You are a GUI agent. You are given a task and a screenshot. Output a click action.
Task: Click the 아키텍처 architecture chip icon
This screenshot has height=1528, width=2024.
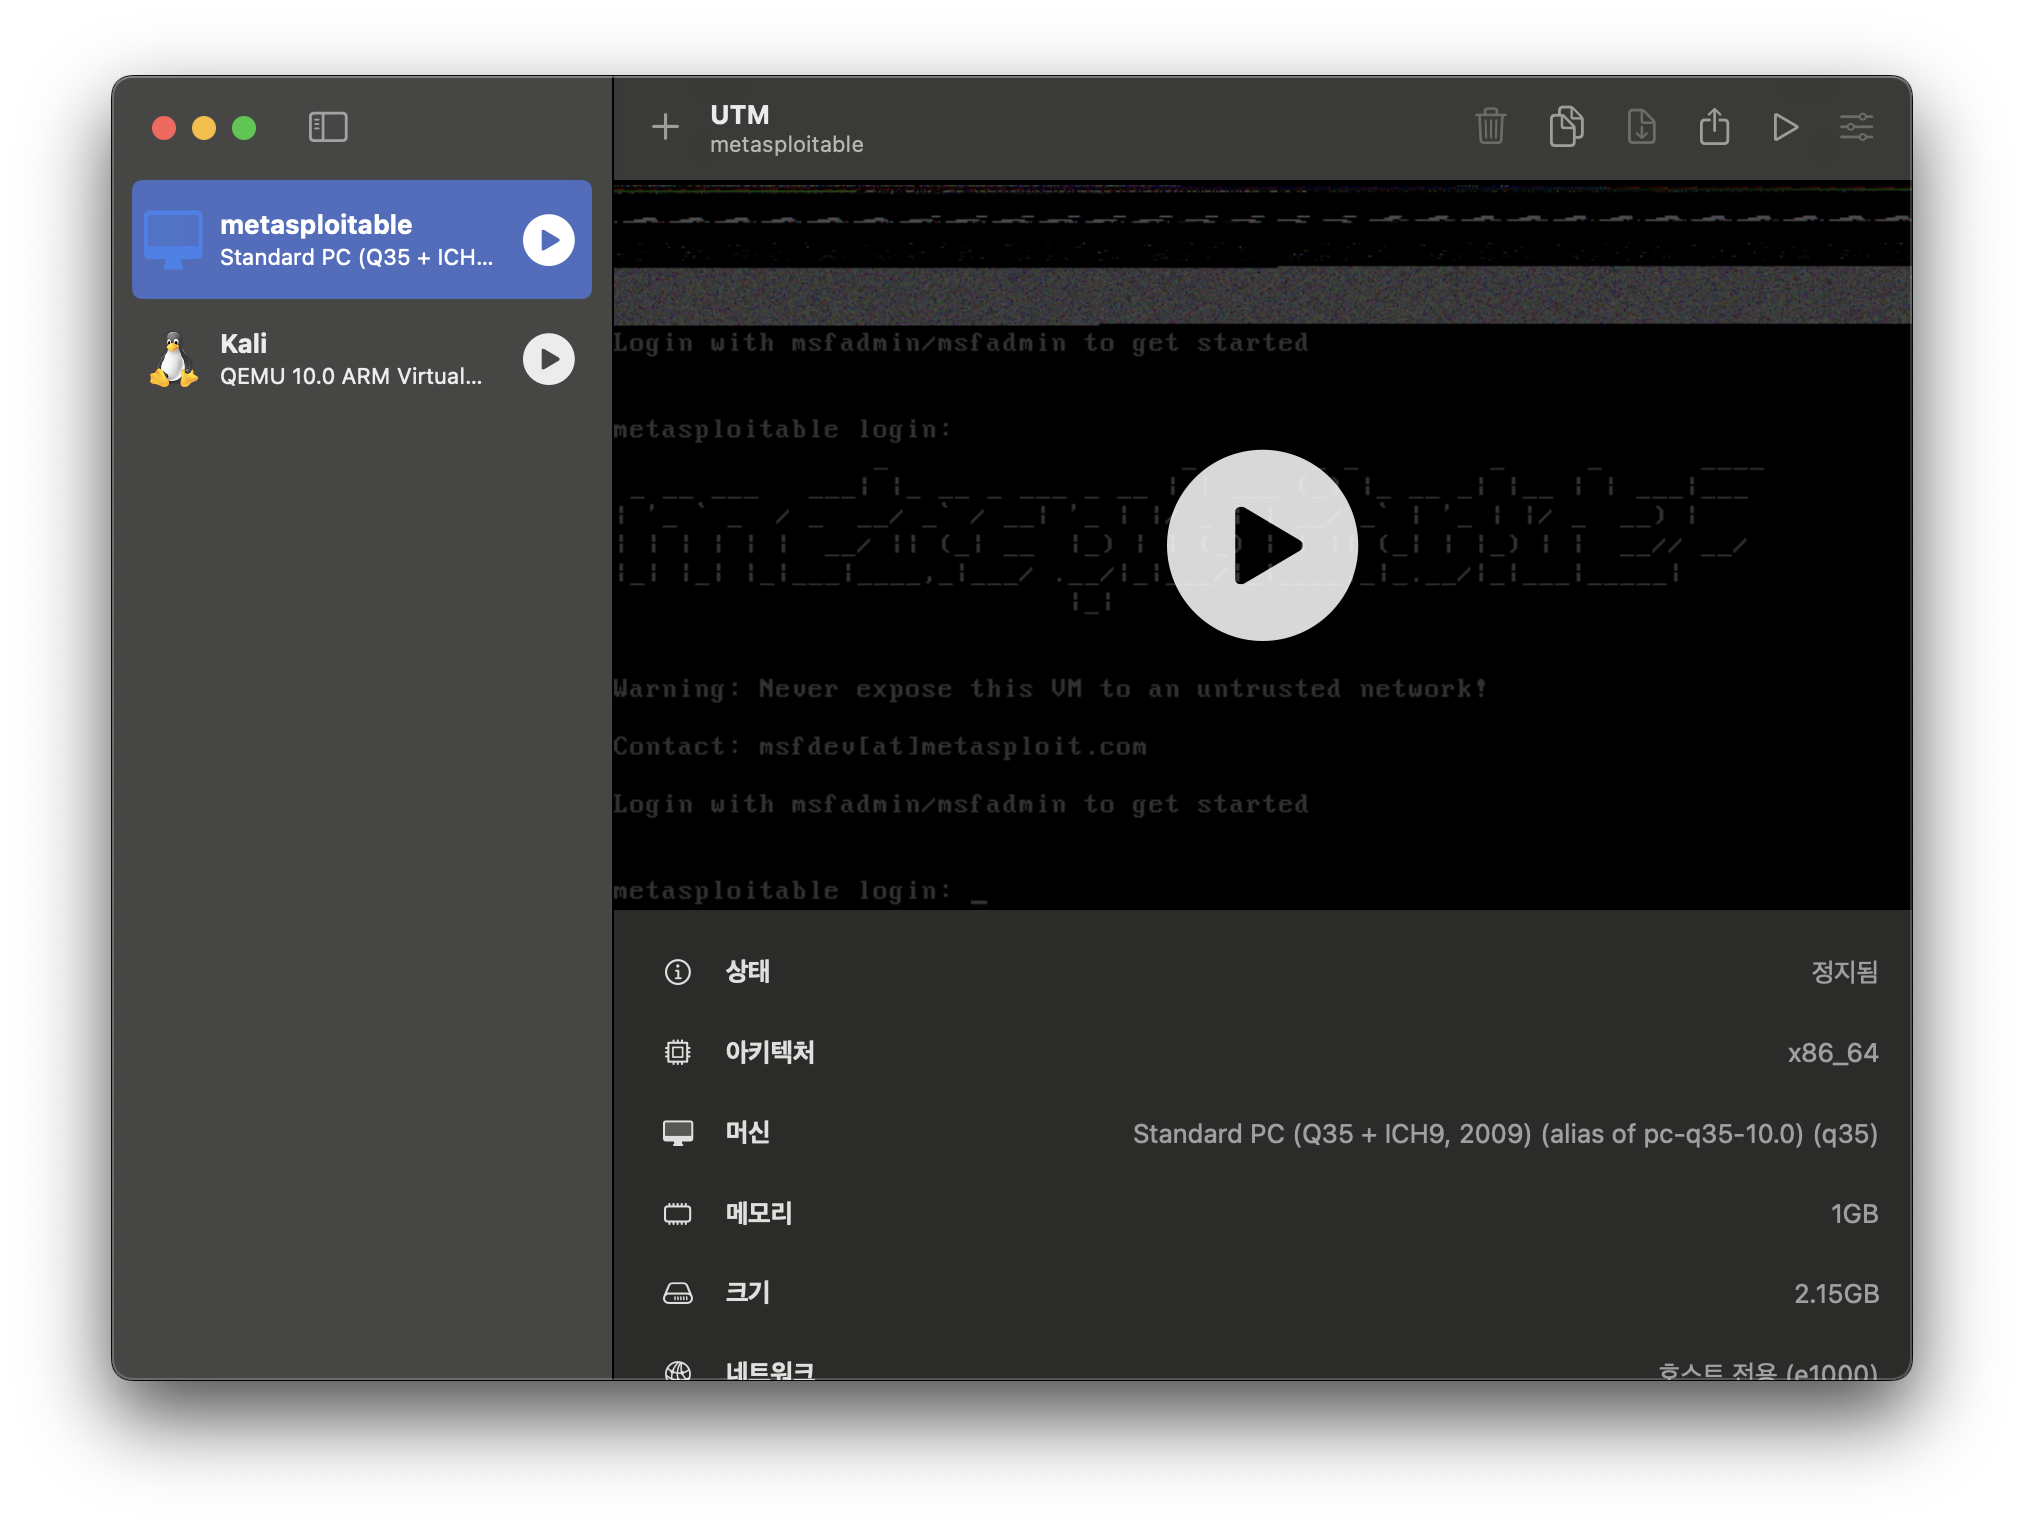tap(678, 1052)
